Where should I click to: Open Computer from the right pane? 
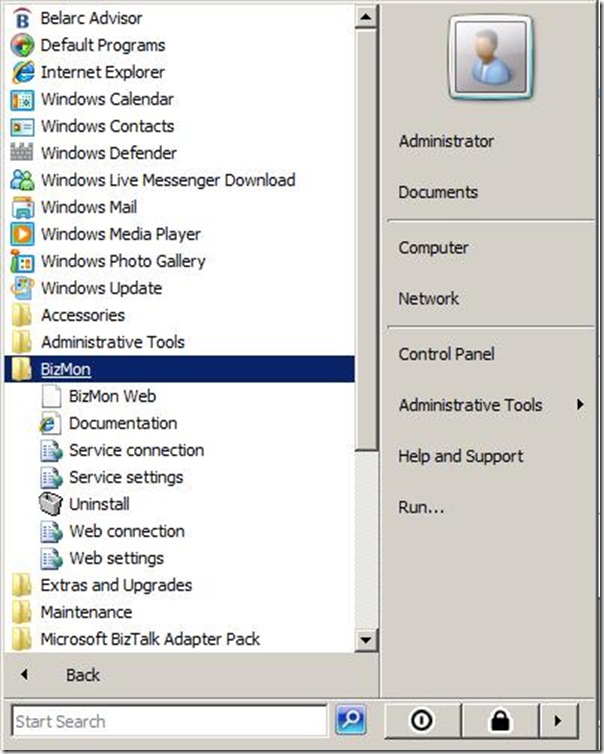(433, 248)
